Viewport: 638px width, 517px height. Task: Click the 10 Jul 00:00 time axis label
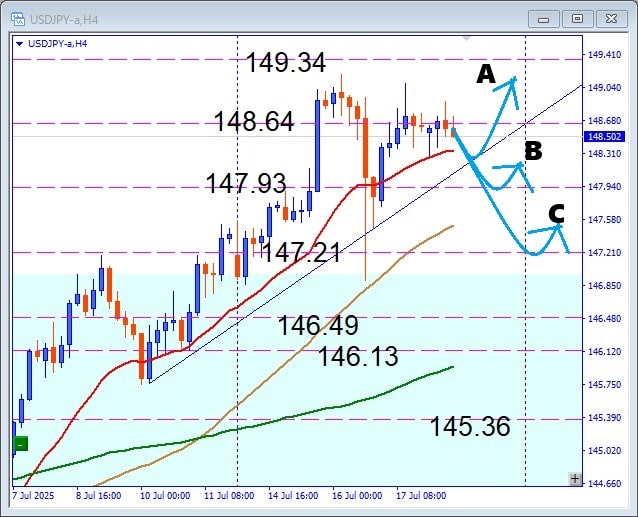point(165,496)
